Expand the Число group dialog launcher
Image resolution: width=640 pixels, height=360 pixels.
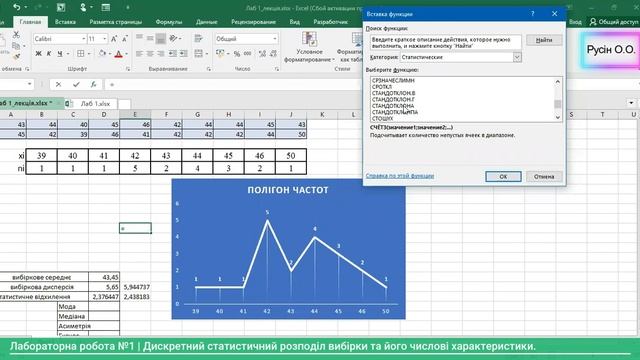coord(277,69)
